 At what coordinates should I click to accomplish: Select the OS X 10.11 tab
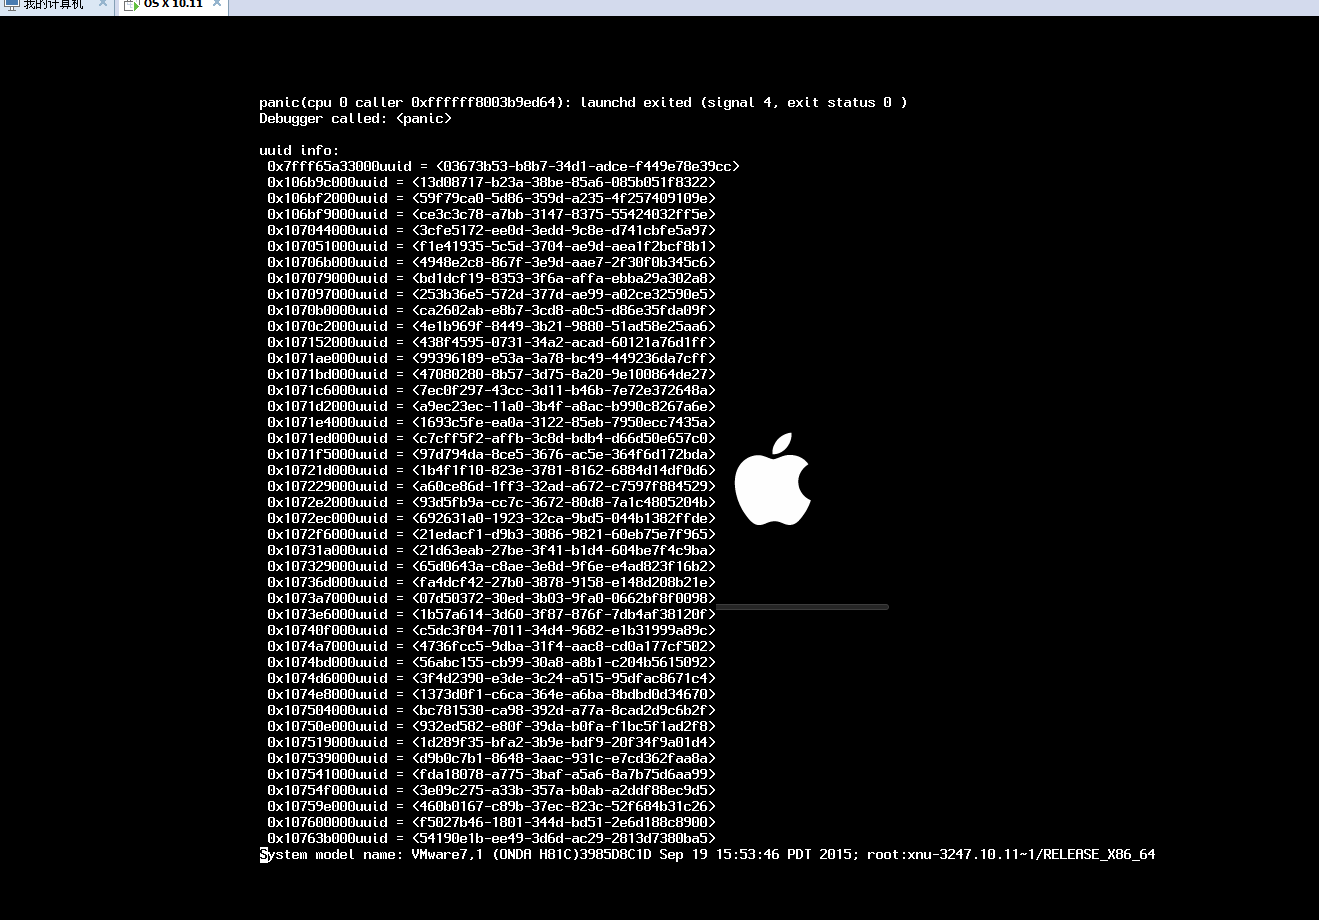tap(172, 5)
